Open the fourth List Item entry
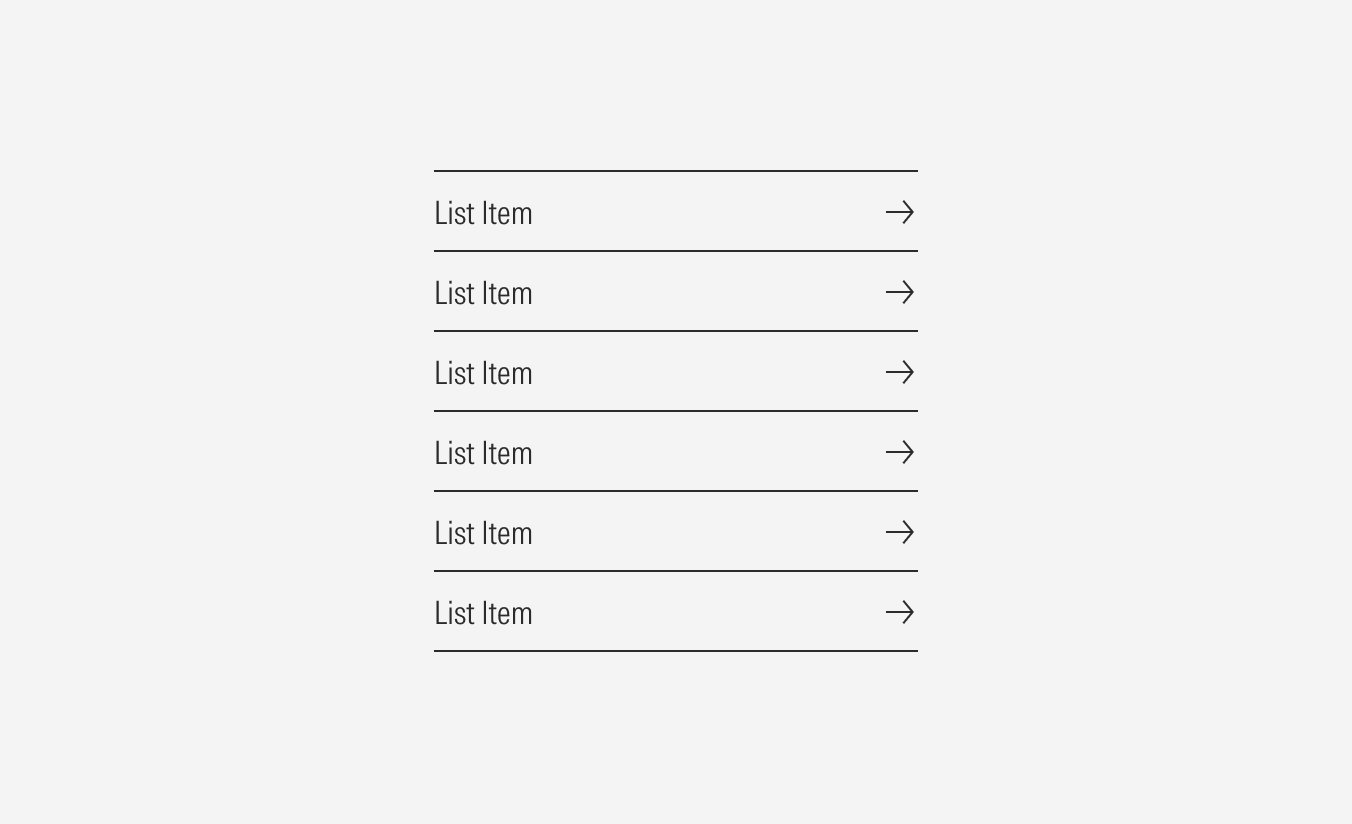The width and height of the screenshot is (1352, 824). pos(483,453)
